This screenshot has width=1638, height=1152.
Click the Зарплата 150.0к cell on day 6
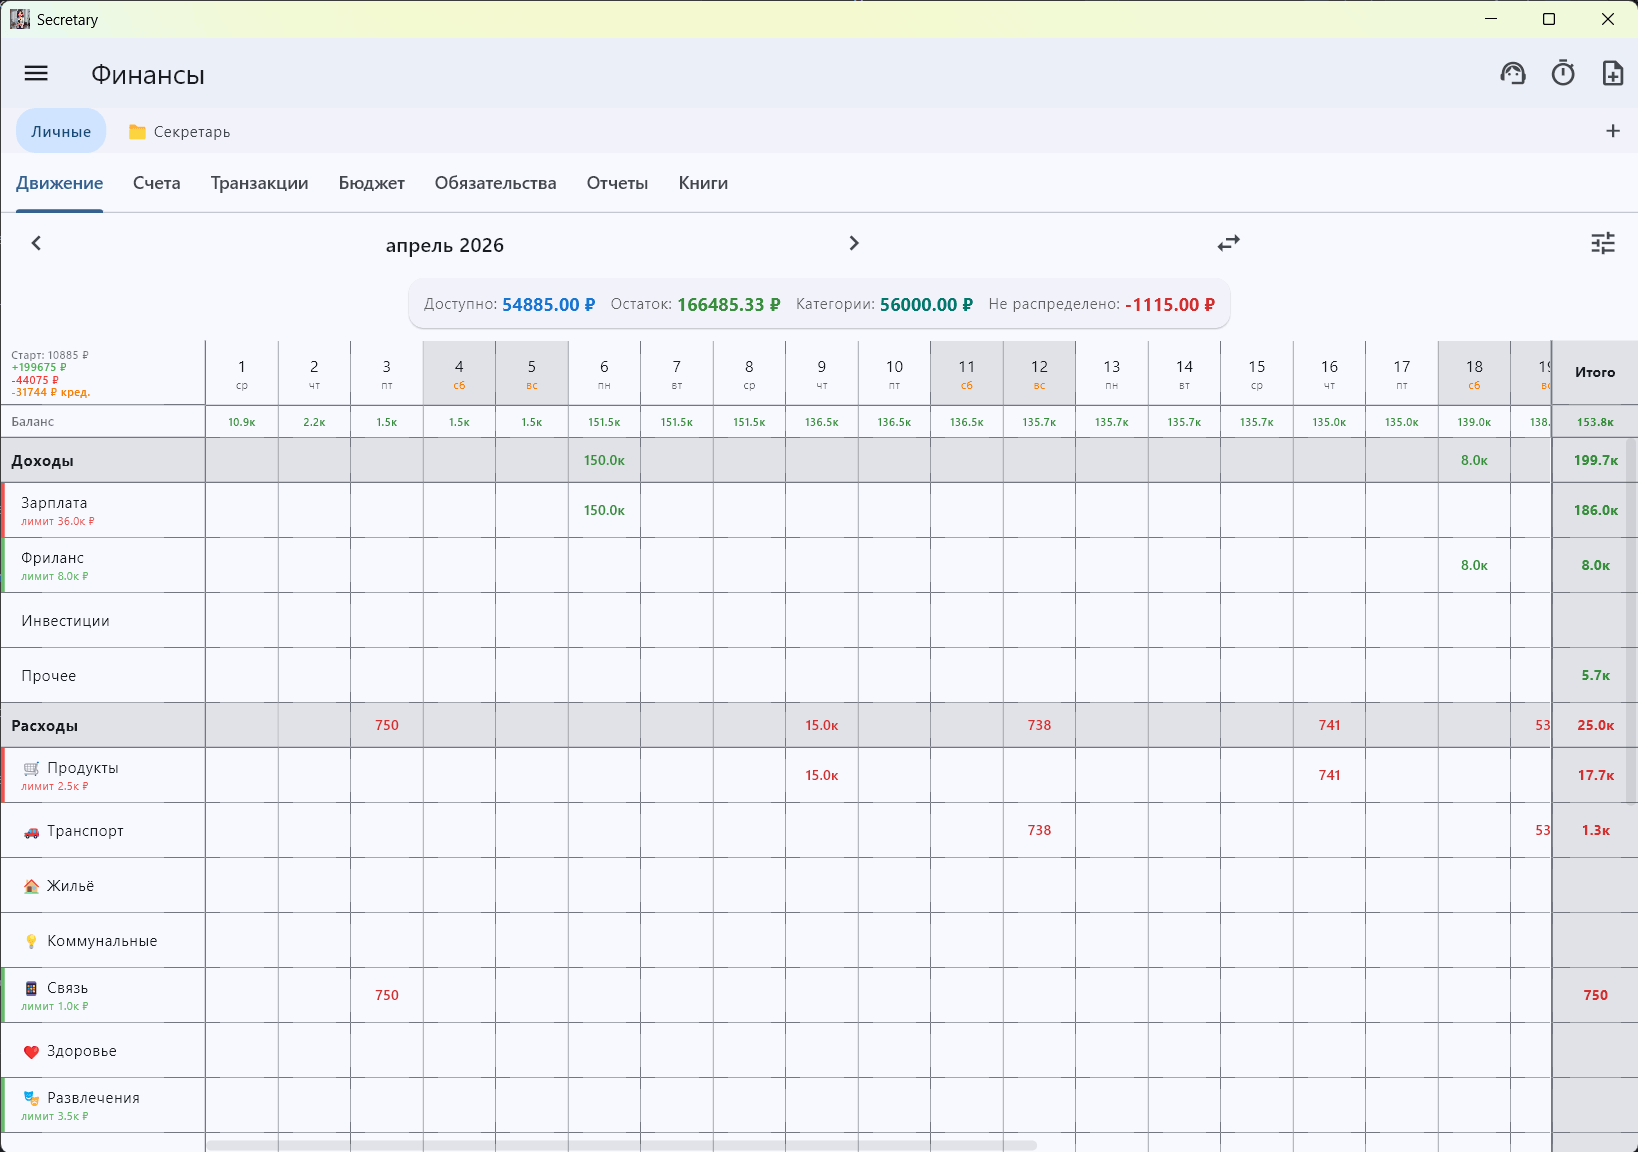coord(604,510)
